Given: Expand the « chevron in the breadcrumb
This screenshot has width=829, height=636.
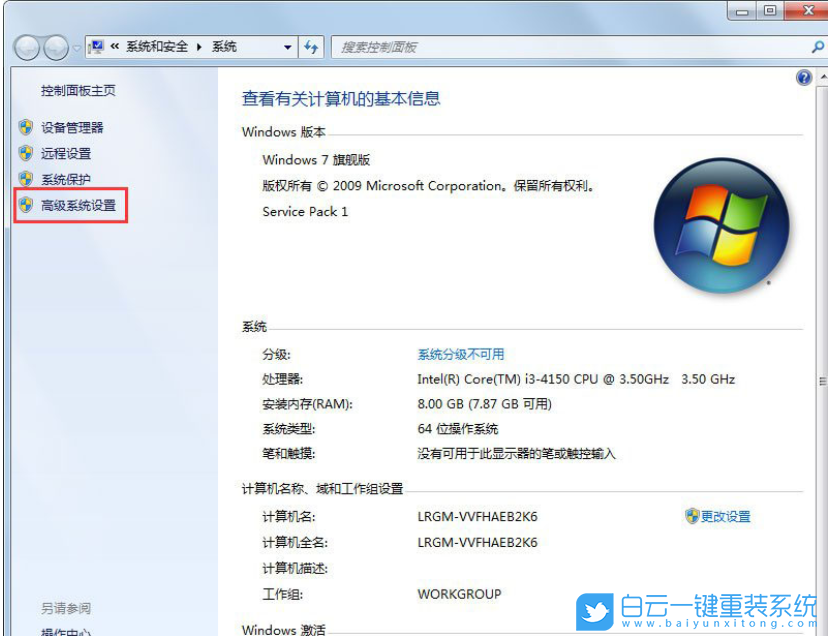Looking at the screenshot, I should pos(114,46).
